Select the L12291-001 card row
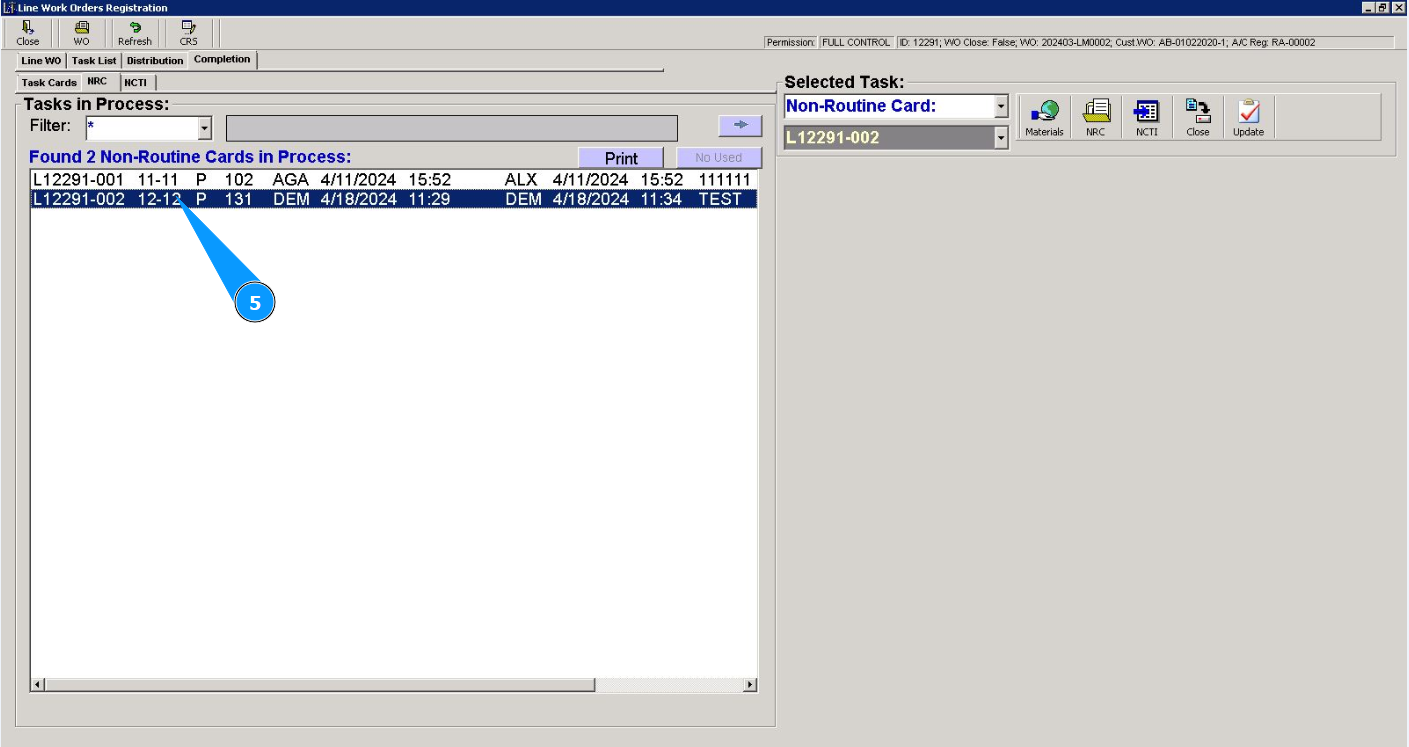This screenshot has width=1409, height=747. click(x=393, y=180)
